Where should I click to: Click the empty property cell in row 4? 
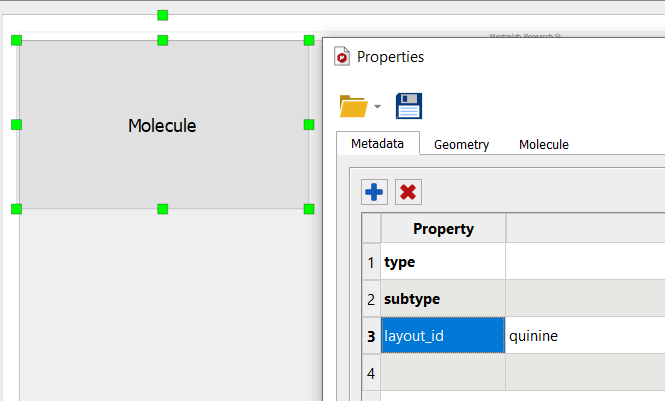click(x=443, y=372)
